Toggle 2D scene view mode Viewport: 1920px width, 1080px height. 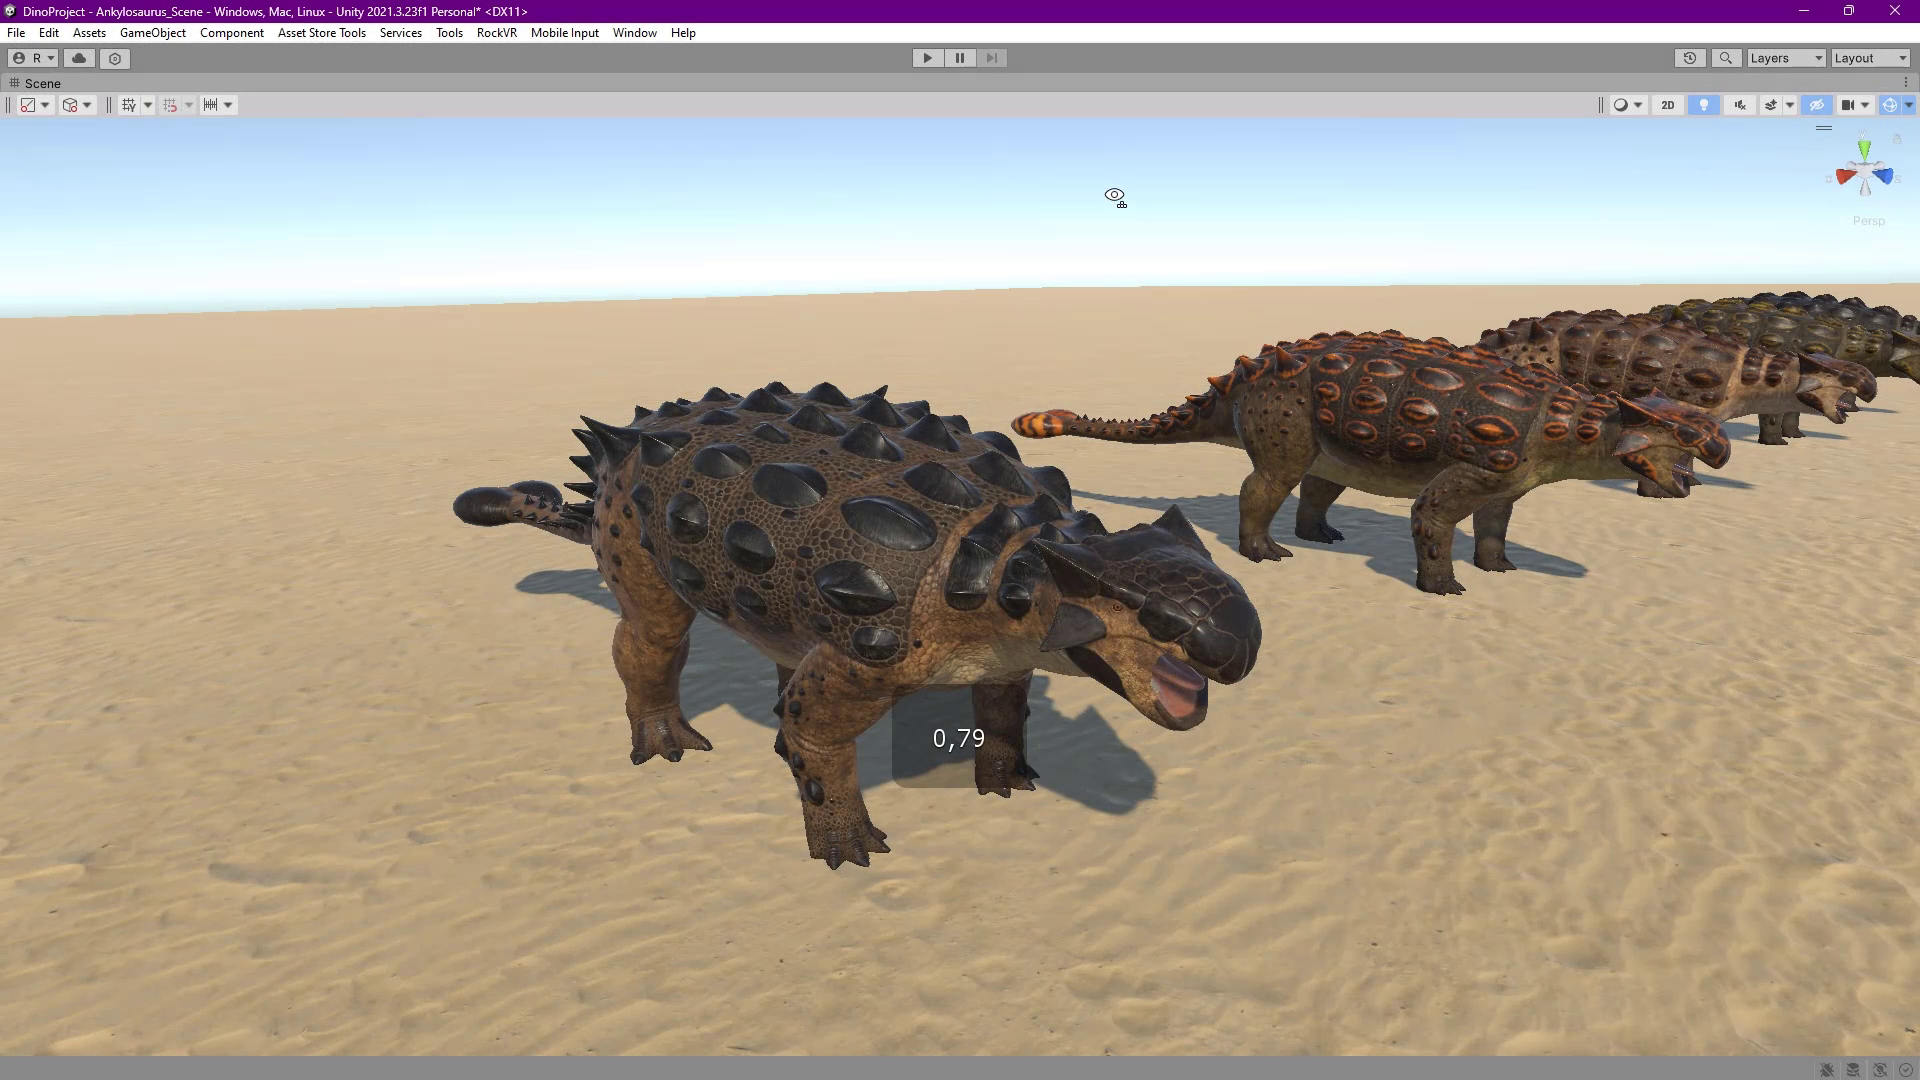tap(1667, 105)
